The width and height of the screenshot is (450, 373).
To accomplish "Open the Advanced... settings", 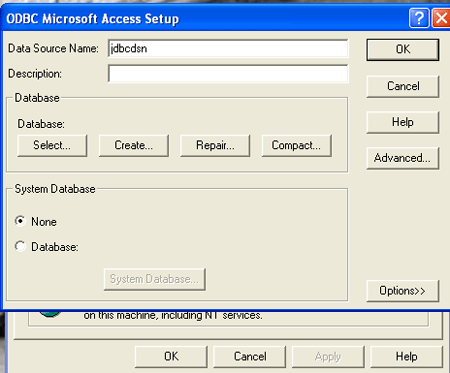I will [x=403, y=158].
